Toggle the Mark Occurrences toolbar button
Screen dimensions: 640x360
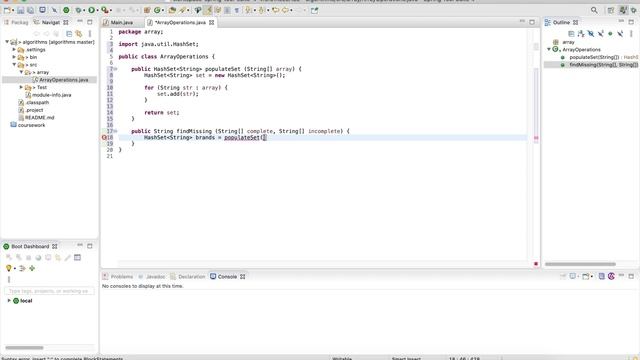coord(208,10)
